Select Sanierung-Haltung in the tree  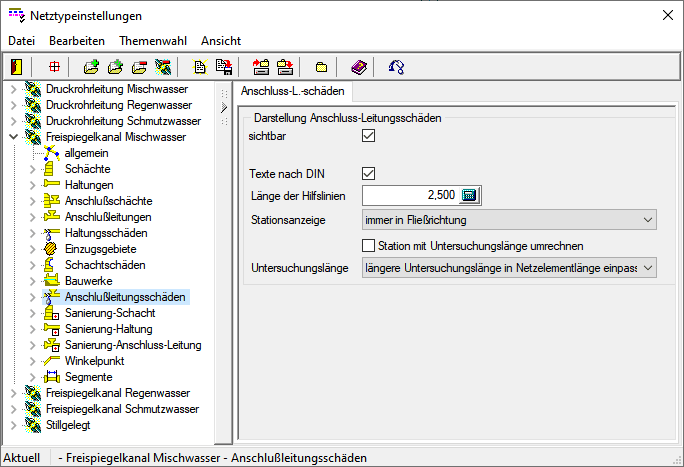(x=108, y=329)
